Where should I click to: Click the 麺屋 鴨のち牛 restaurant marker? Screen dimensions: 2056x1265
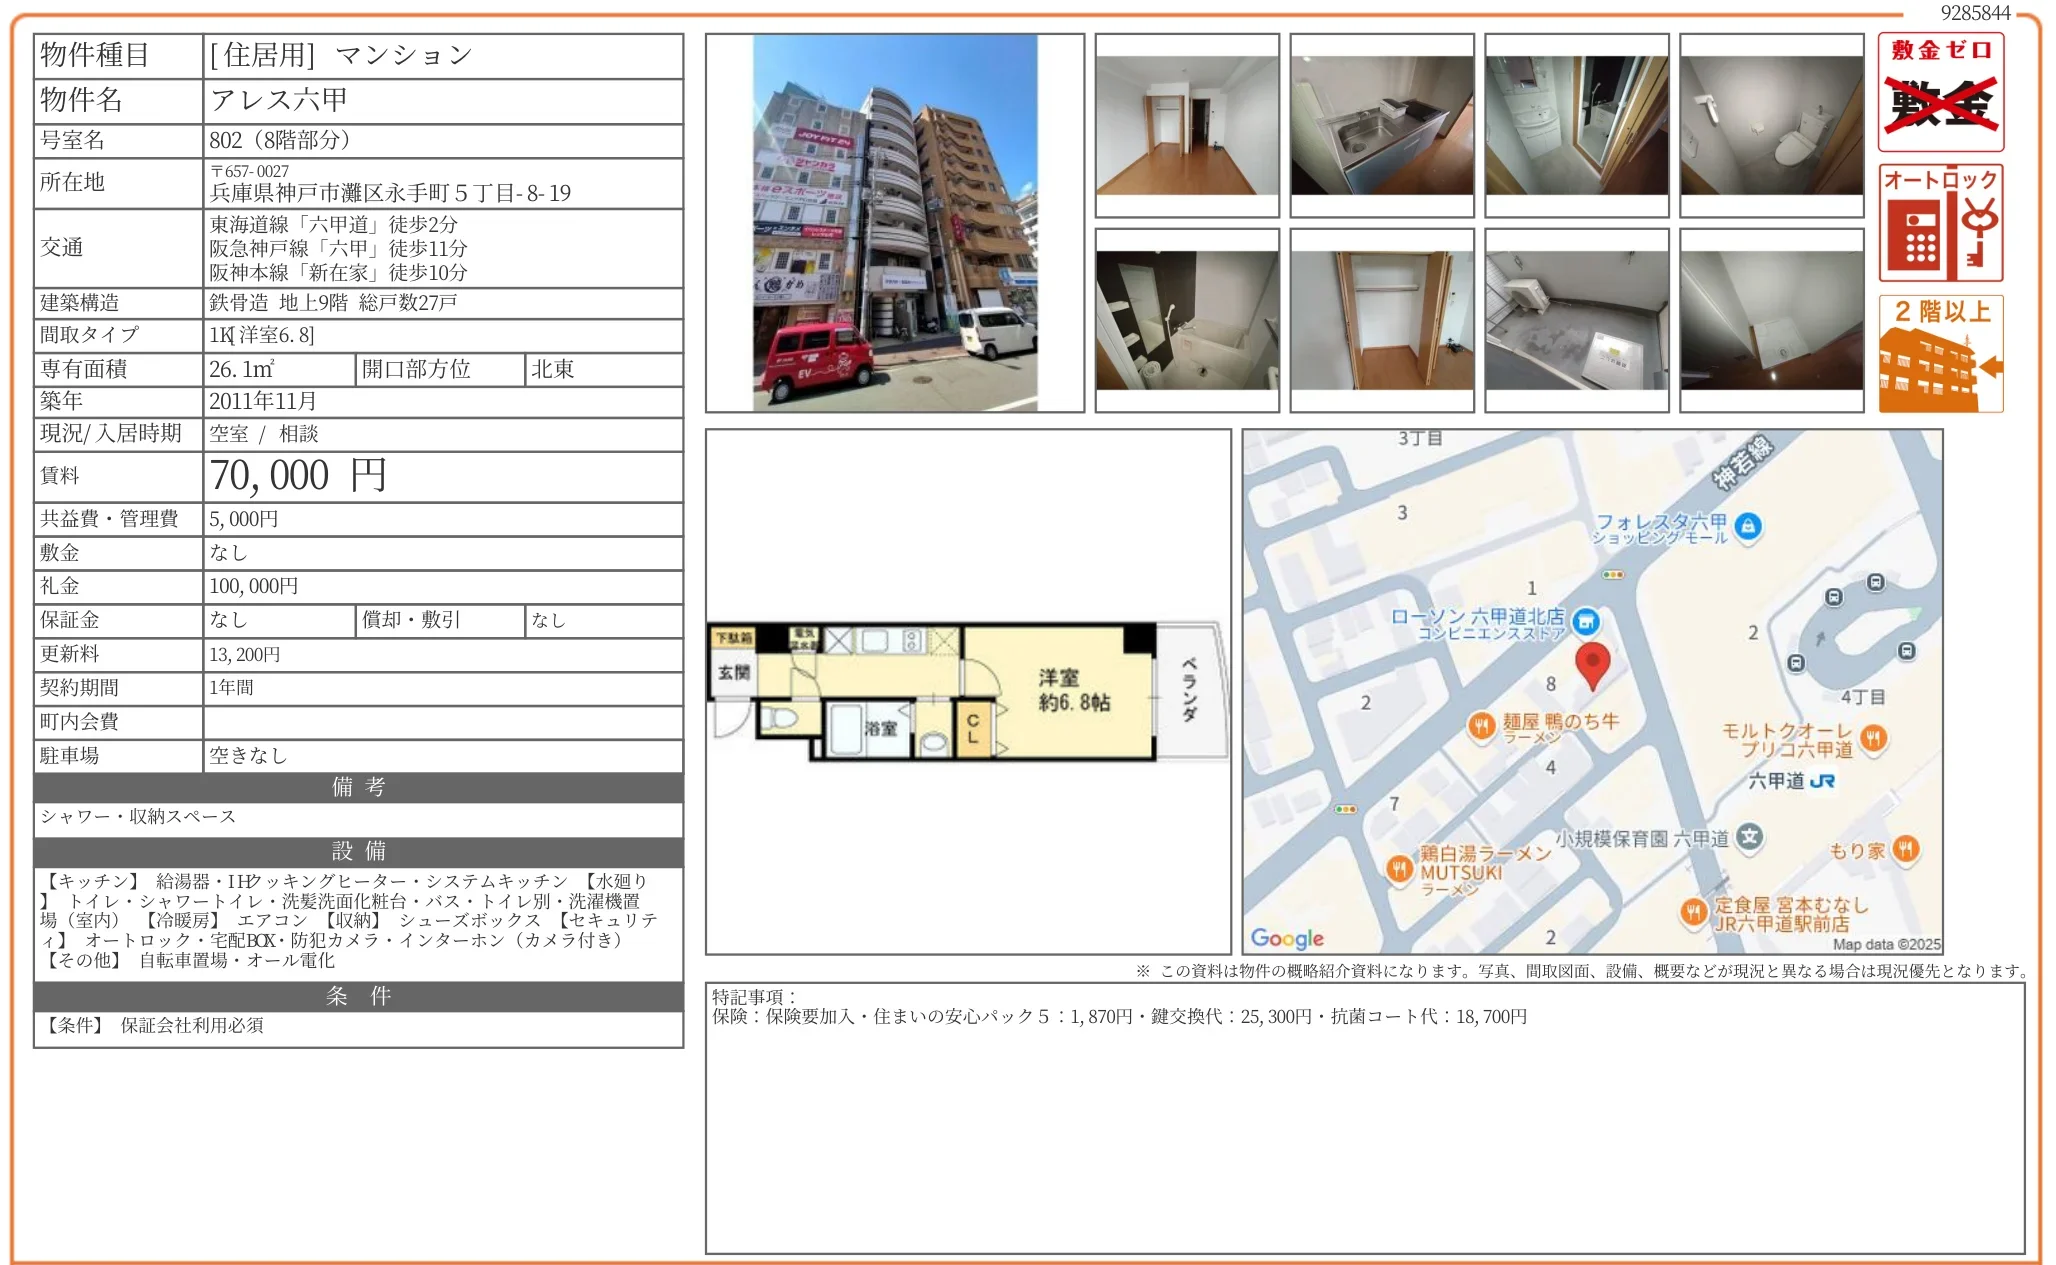coord(1481,727)
